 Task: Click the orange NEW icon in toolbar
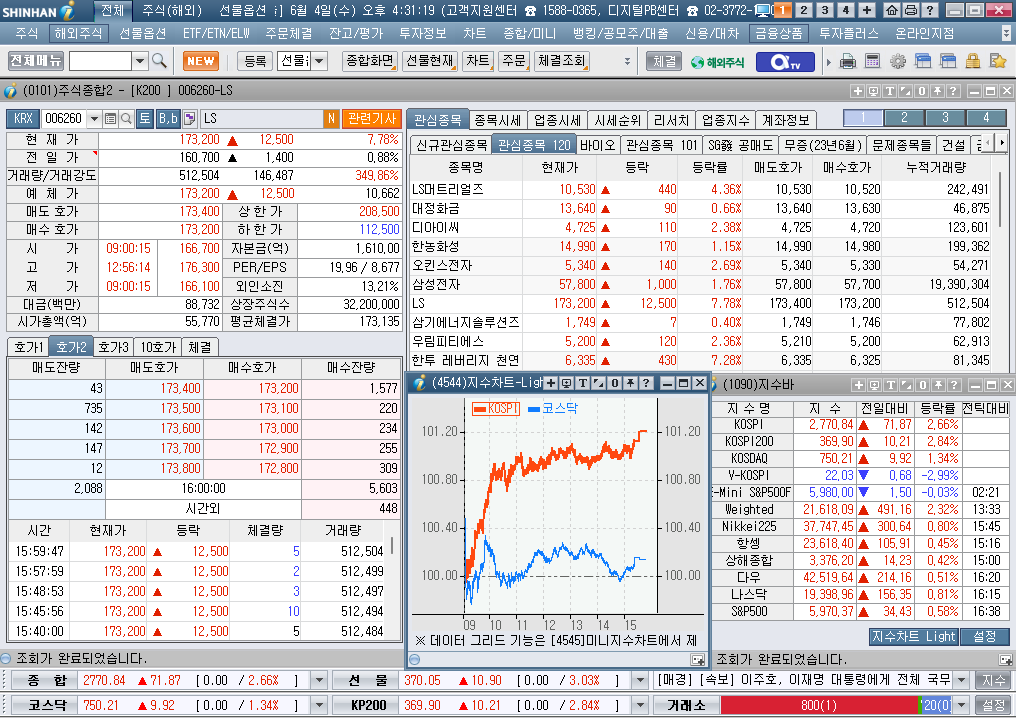(x=200, y=61)
